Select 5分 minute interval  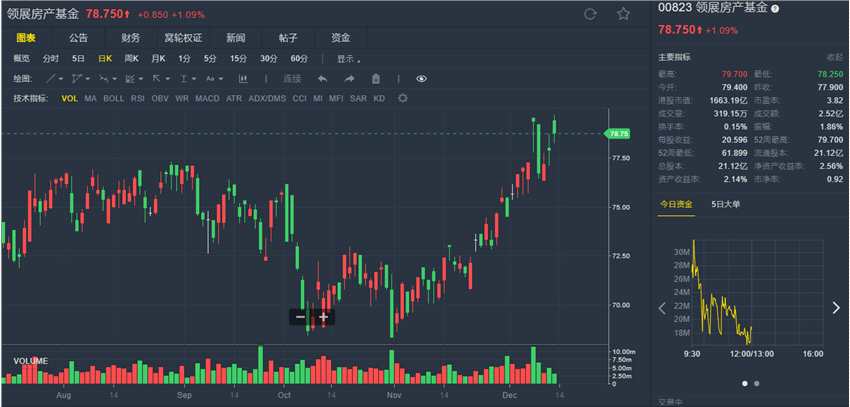point(210,59)
